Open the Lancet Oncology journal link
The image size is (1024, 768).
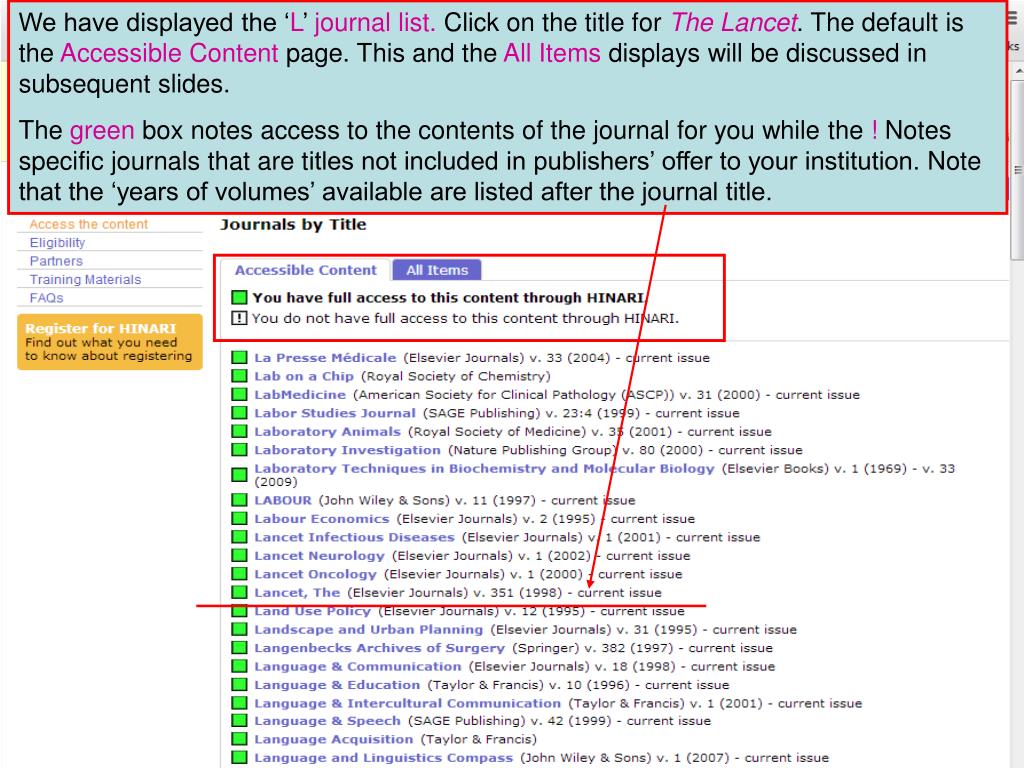point(315,574)
